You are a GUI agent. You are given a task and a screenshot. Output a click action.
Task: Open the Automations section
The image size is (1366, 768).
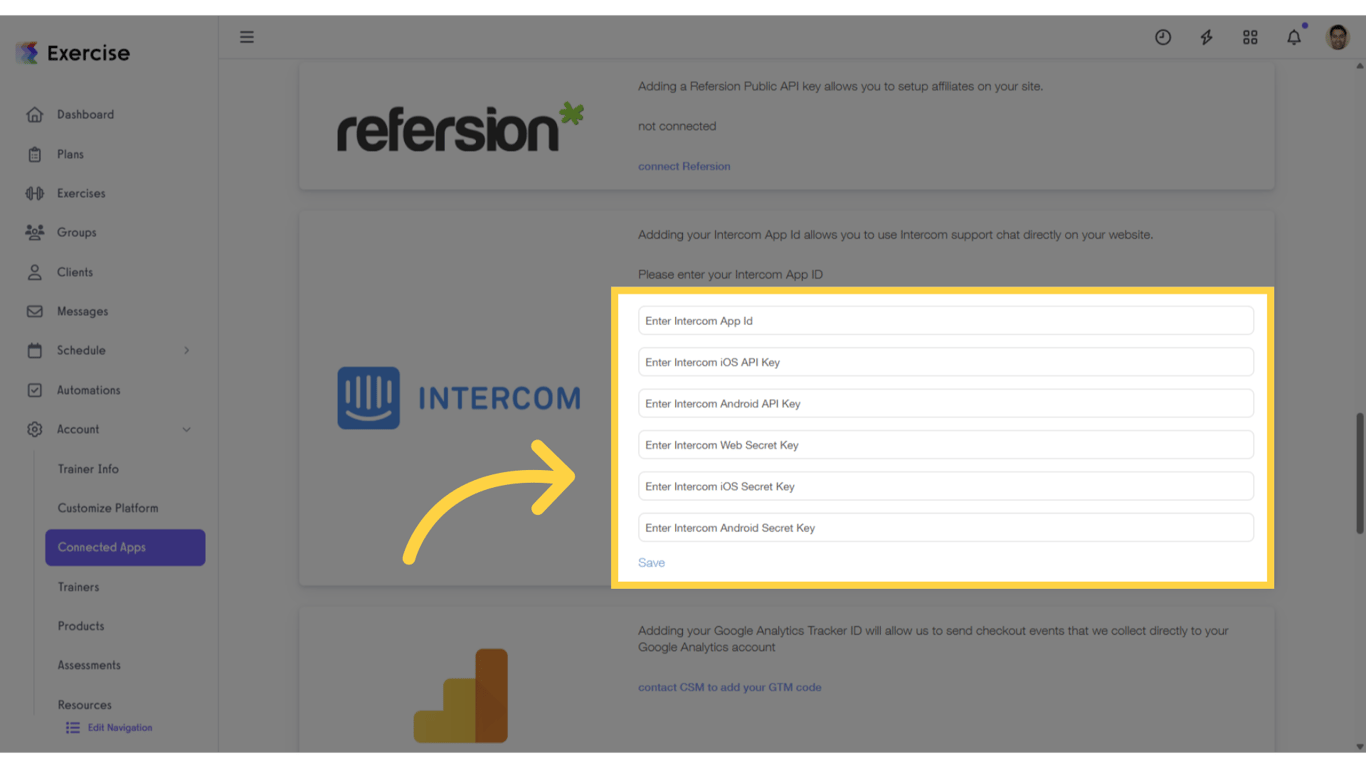89,390
